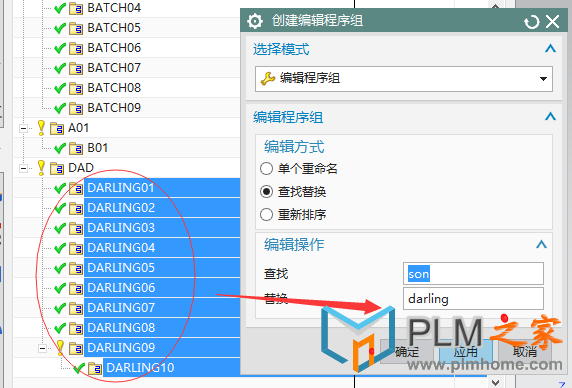The height and width of the screenshot is (388, 572).
Task: Click the folder icon of A01
Action: (x=57, y=128)
